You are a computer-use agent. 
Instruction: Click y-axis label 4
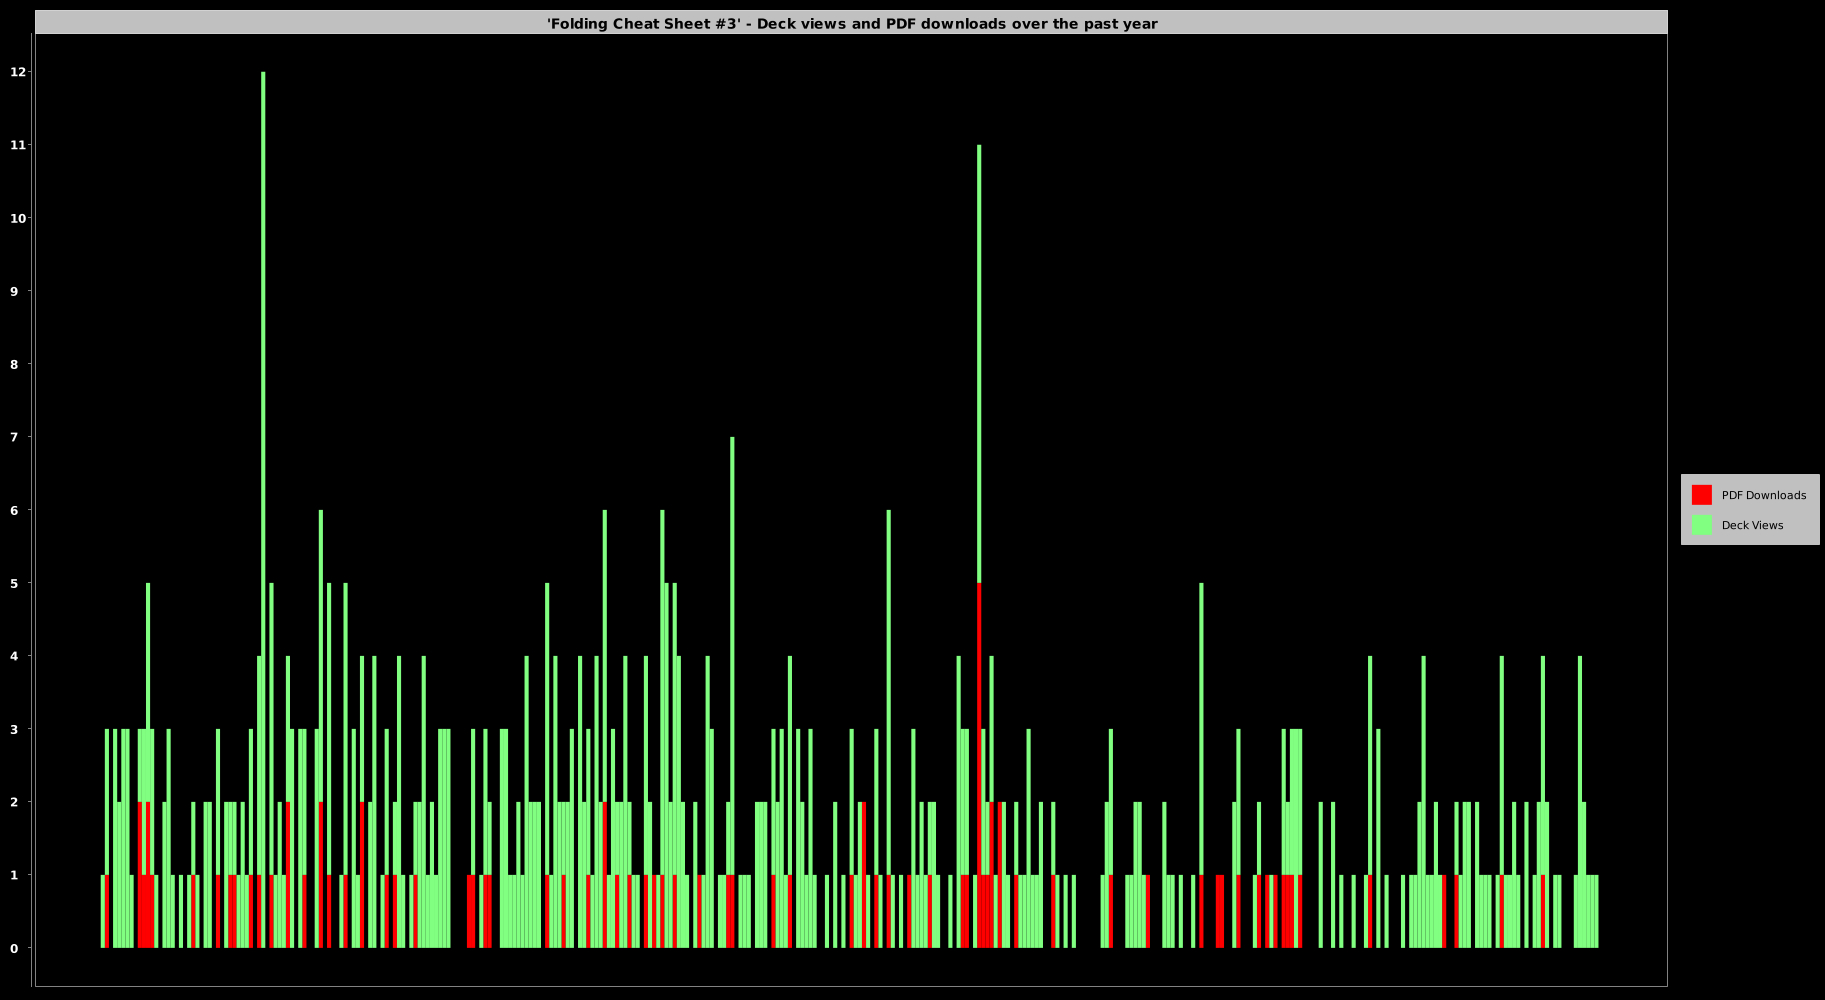[x=14, y=656]
